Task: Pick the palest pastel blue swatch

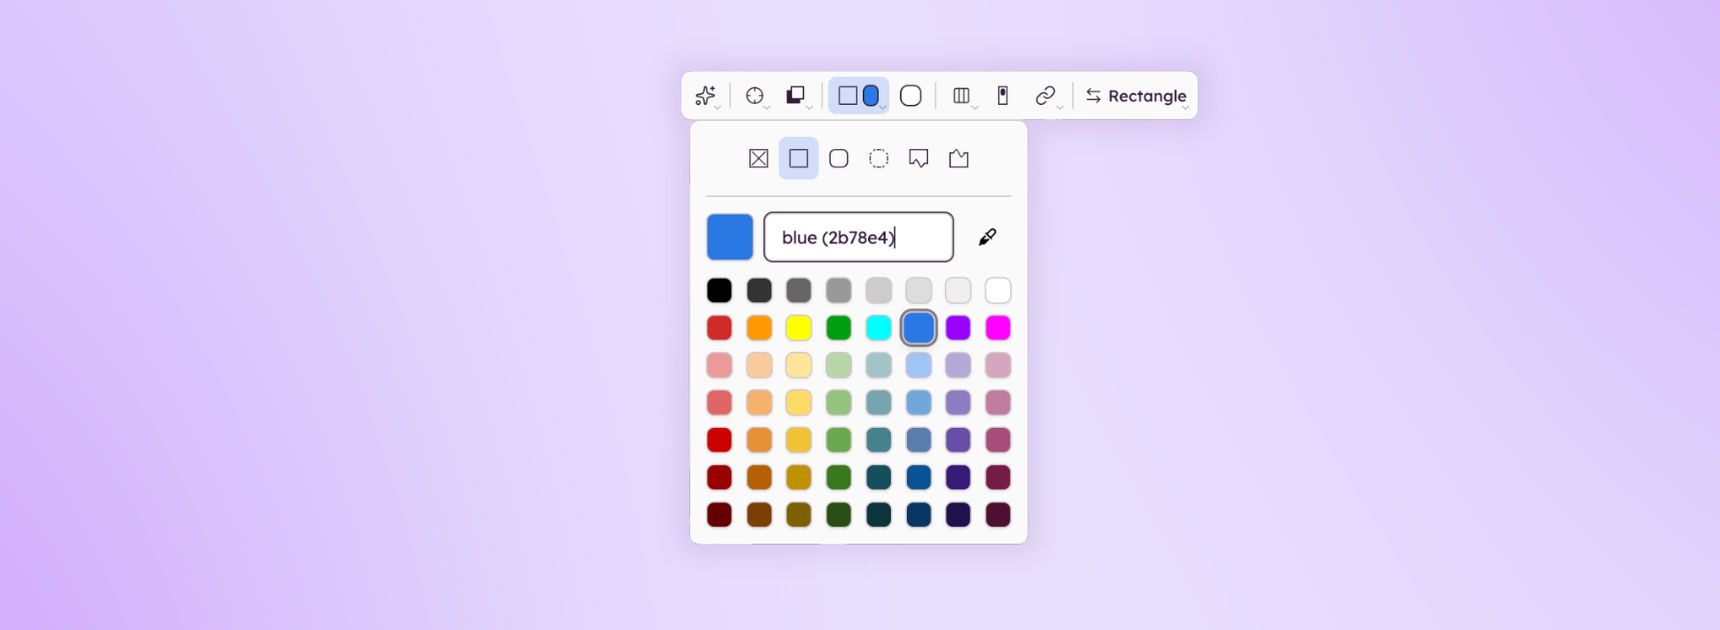Action: tap(919, 365)
